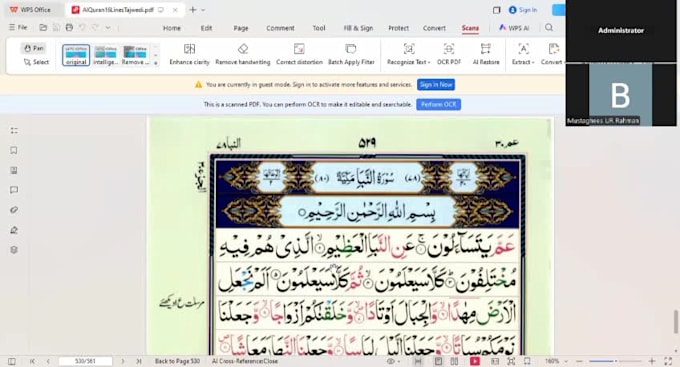
Task: Click the Print icon in quick toolbar
Action: [x=69, y=27]
